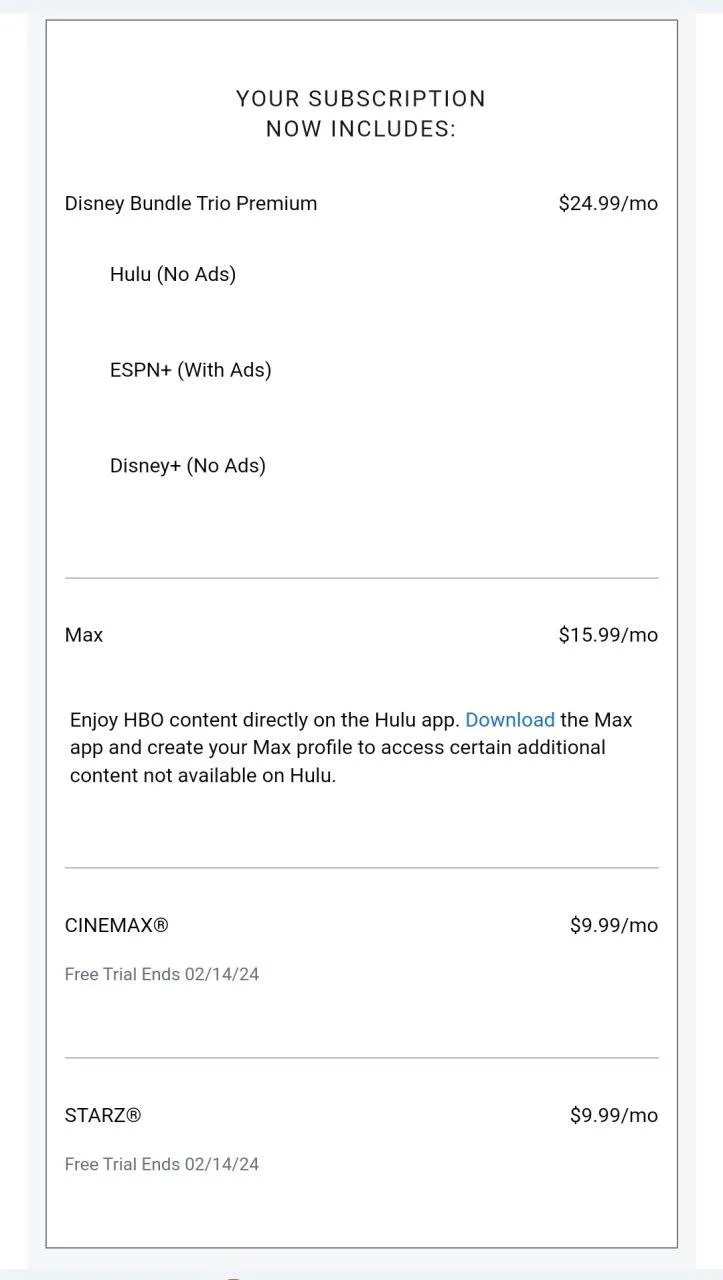Select the Disney+ (No Ads) line item
The height and width of the screenshot is (1280, 723).
pyautogui.click(x=188, y=466)
